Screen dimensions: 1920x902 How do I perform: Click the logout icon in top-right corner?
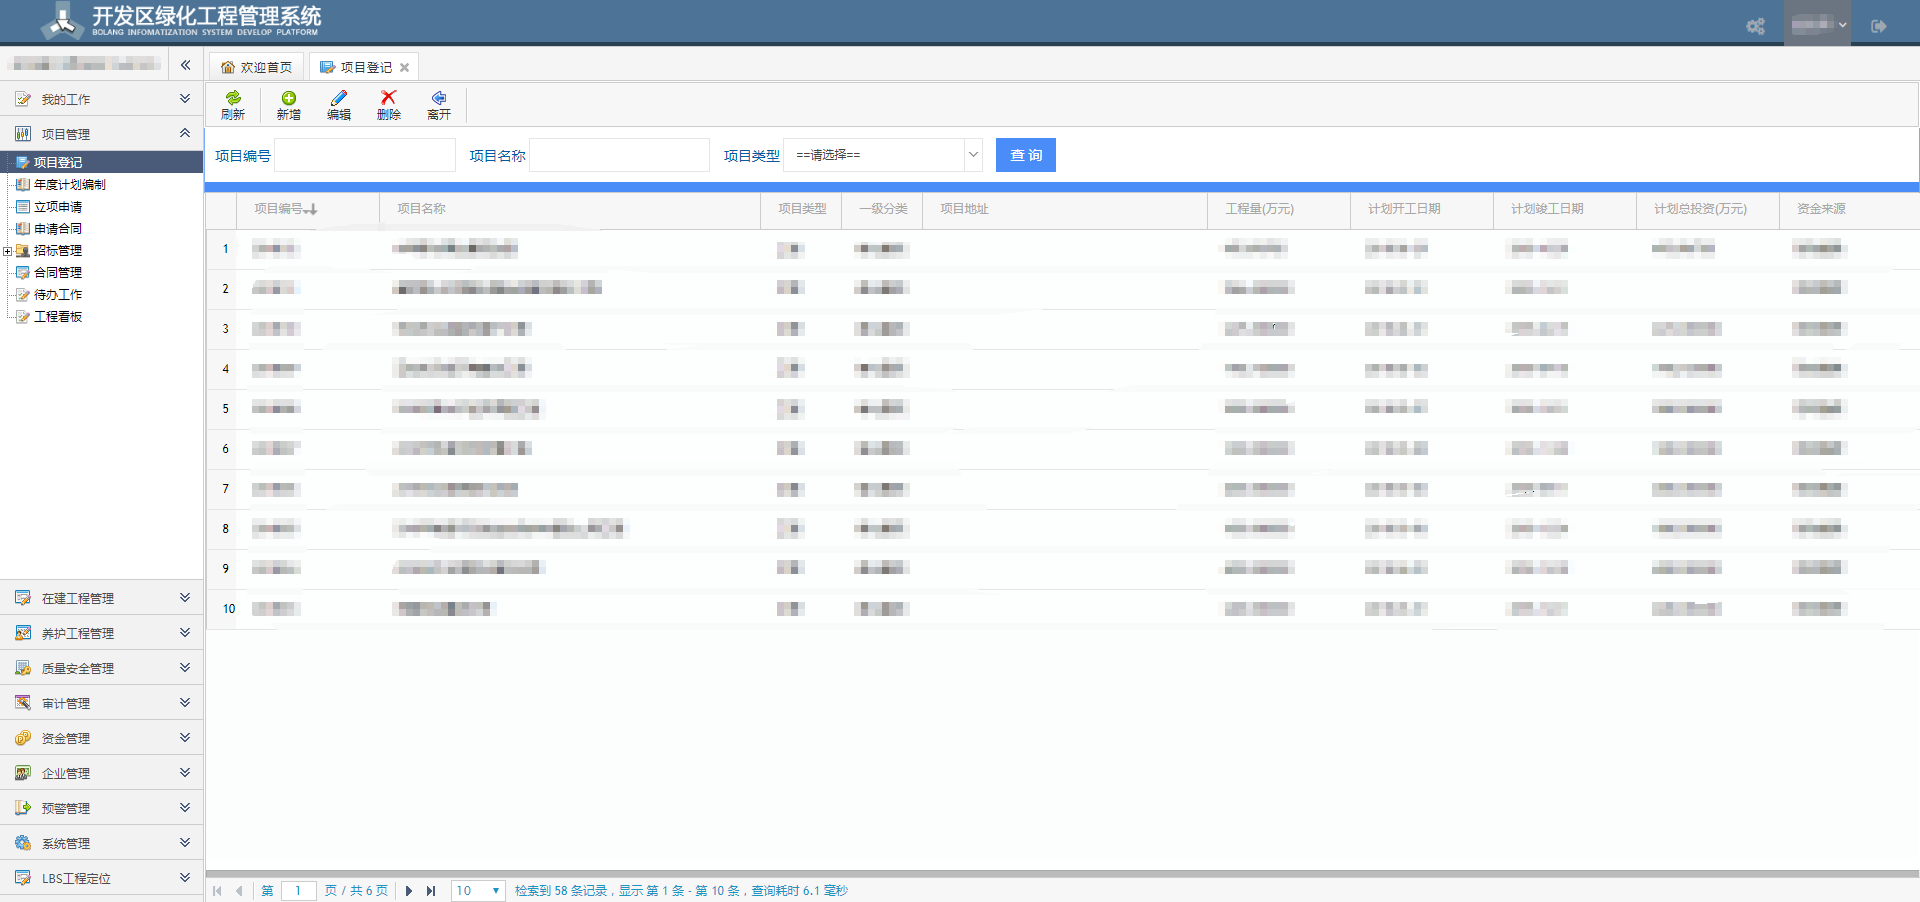[x=1878, y=26]
